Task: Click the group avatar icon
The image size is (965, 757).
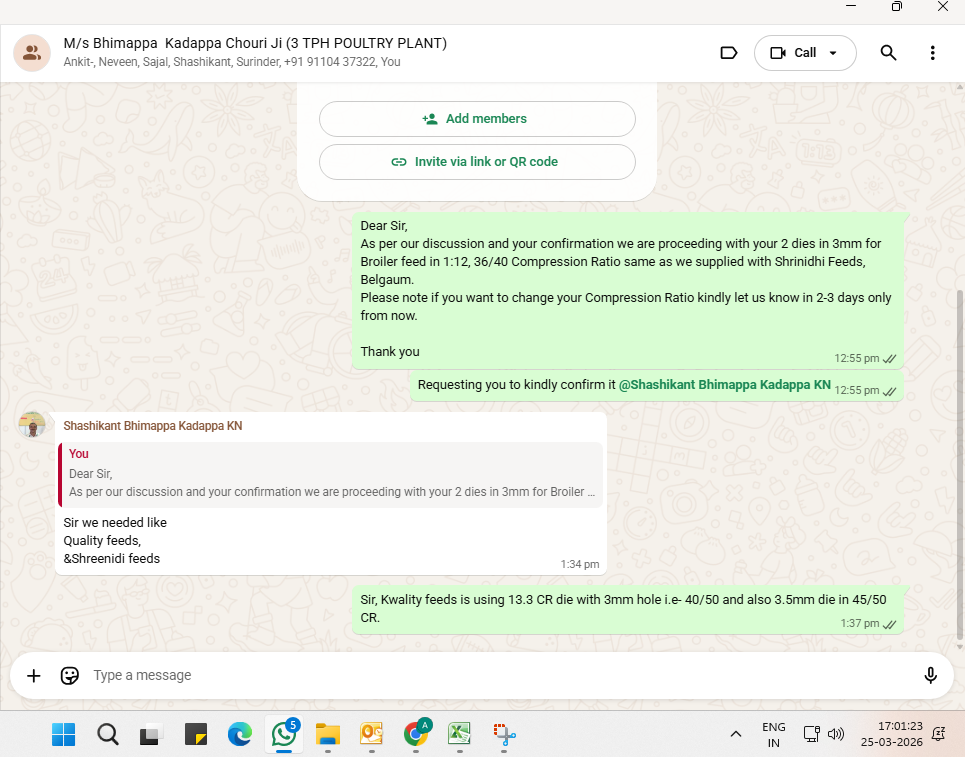Action: (32, 52)
